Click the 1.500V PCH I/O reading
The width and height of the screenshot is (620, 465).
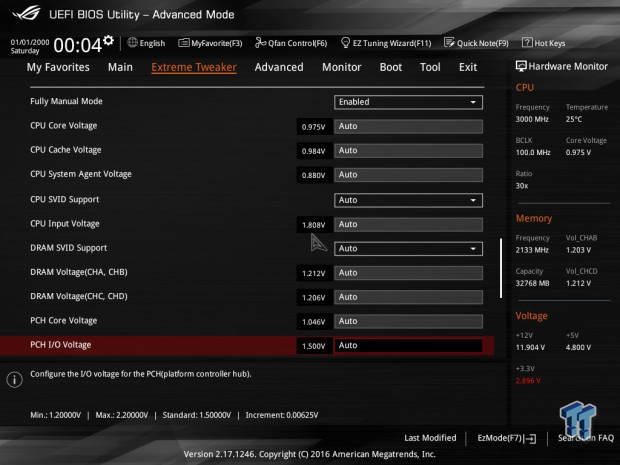(314, 346)
